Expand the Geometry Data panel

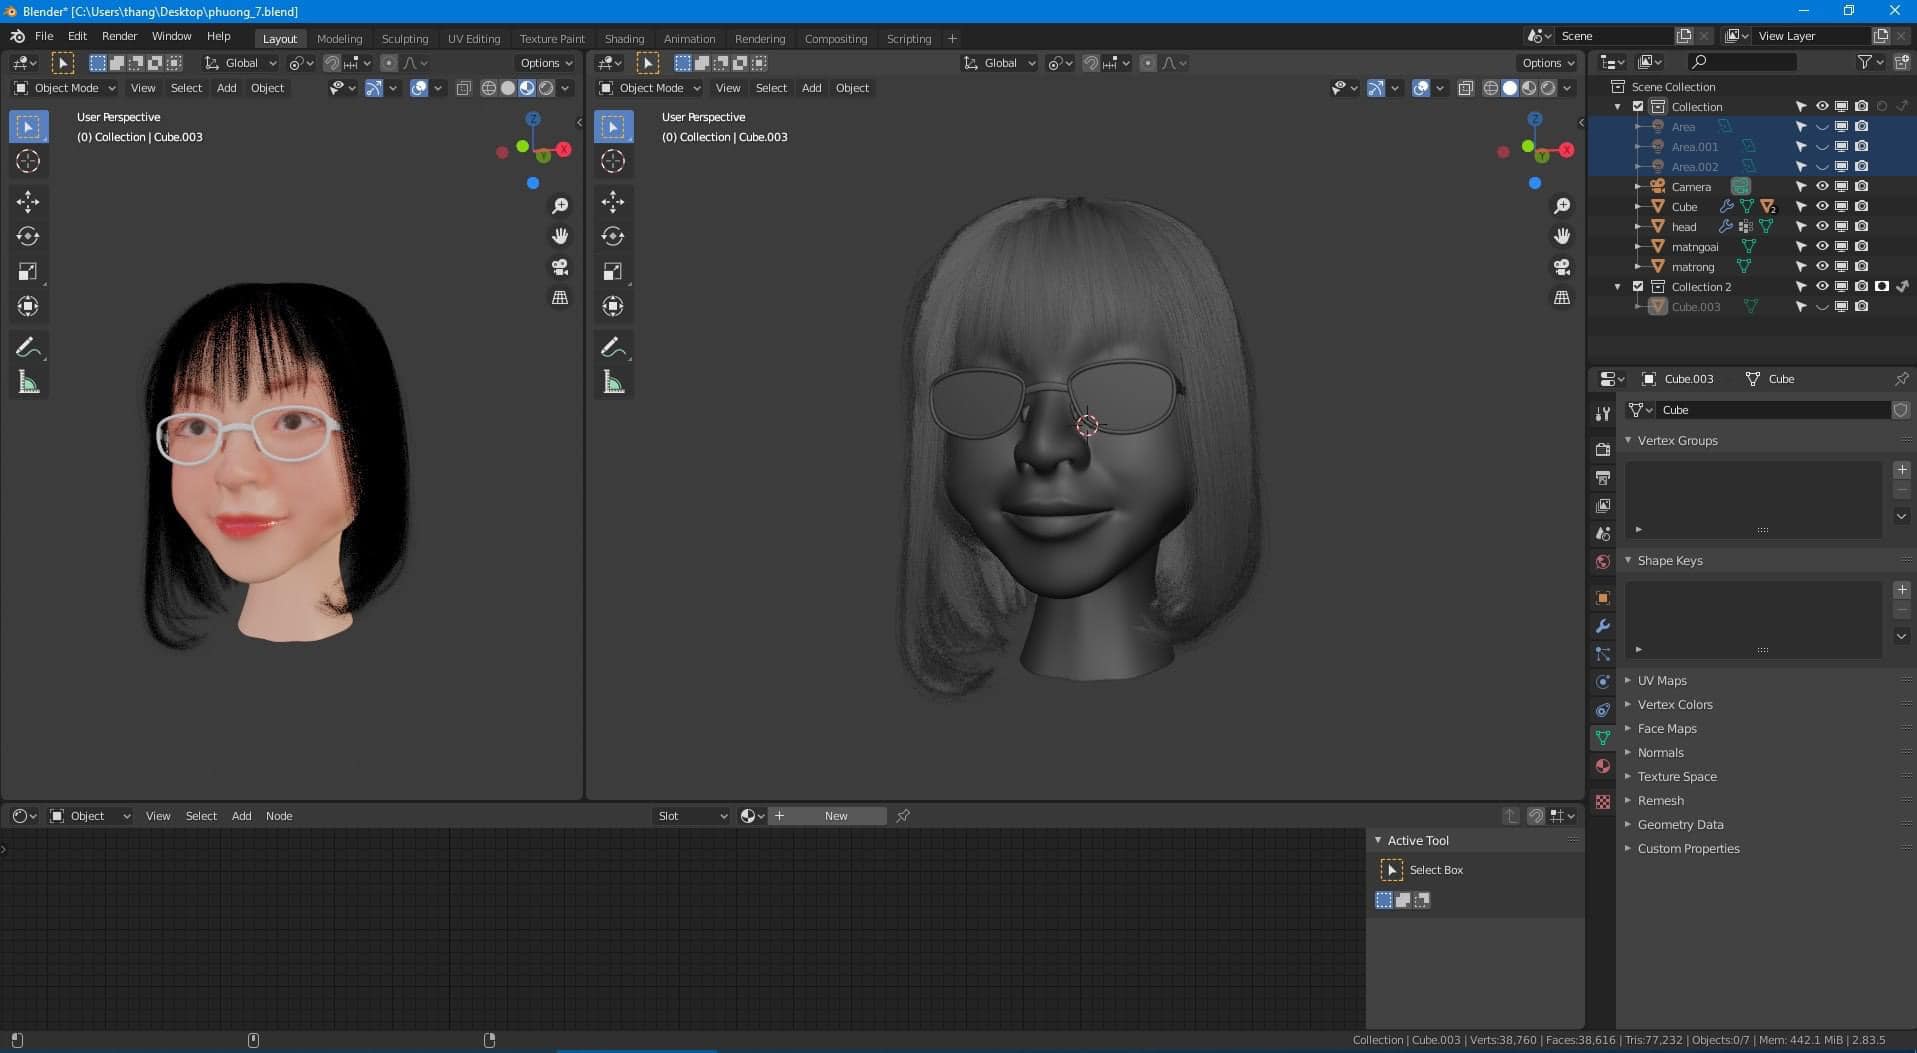pos(1679,825)
